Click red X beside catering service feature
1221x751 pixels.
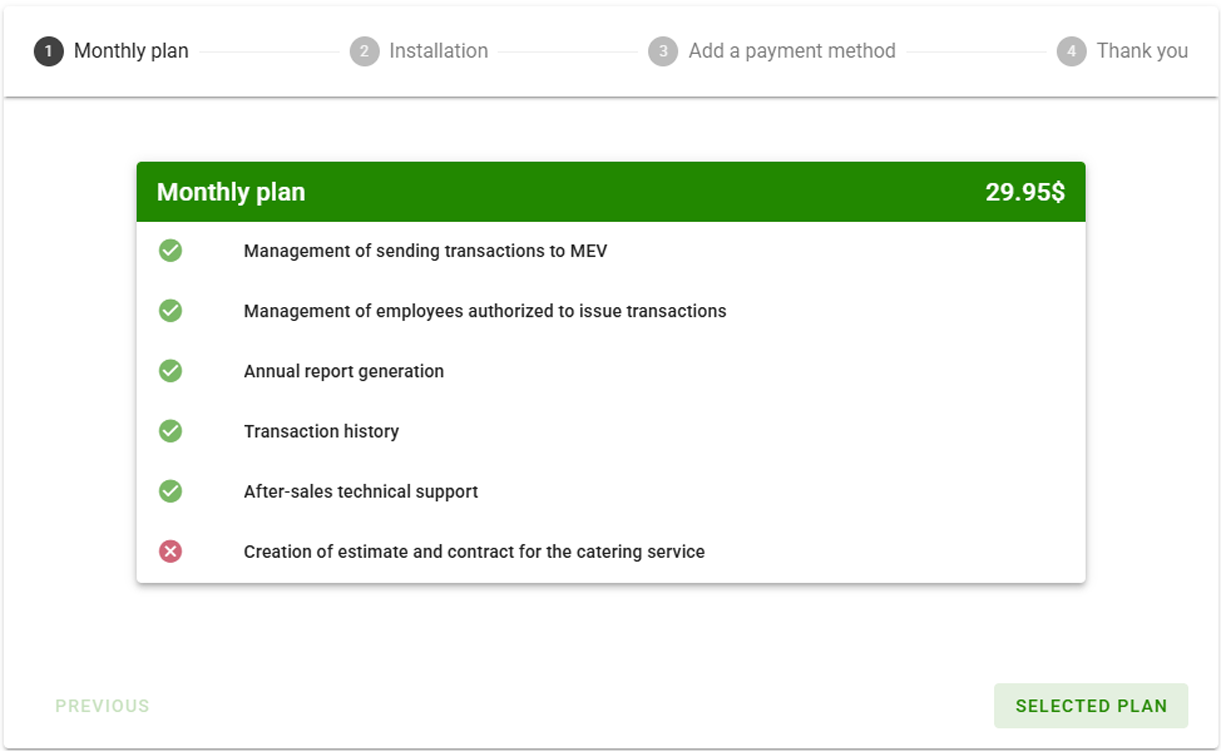pos(171,551)
